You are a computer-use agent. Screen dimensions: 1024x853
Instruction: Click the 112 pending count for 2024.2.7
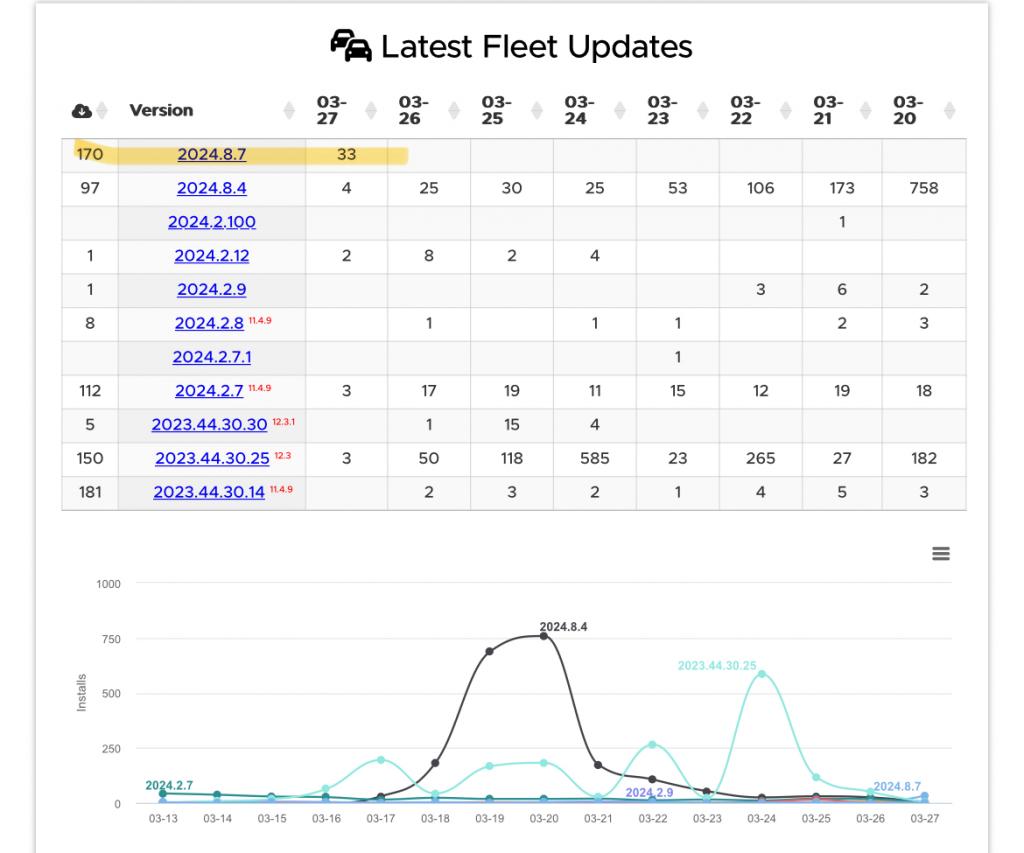(x=89, y=391)
